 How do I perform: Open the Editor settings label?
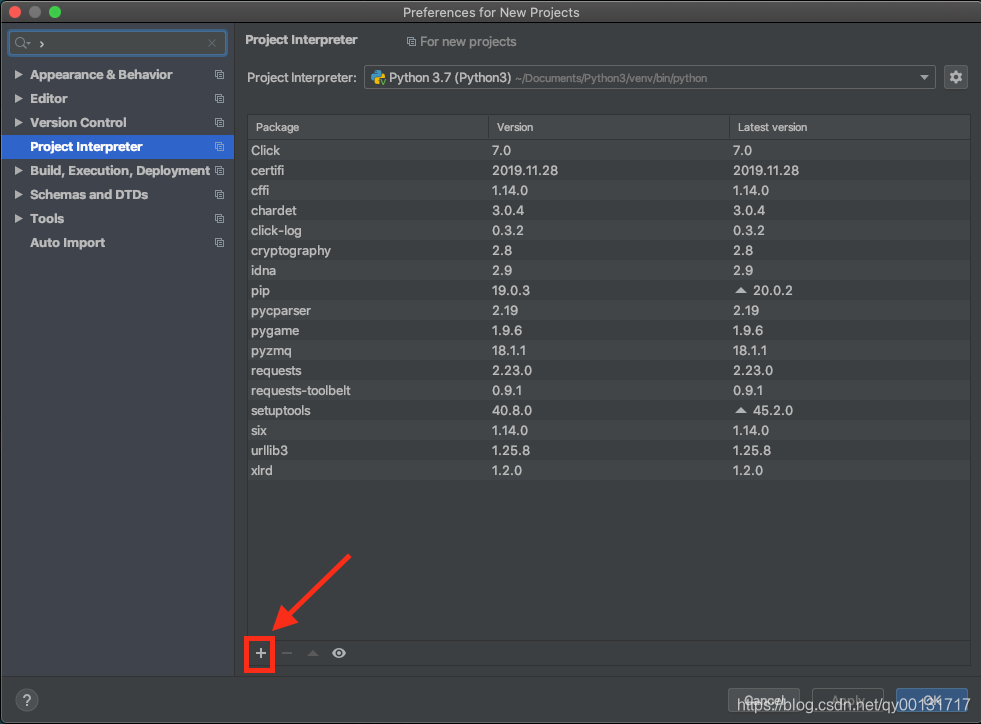pyautogui.click(x=49, y=98)
